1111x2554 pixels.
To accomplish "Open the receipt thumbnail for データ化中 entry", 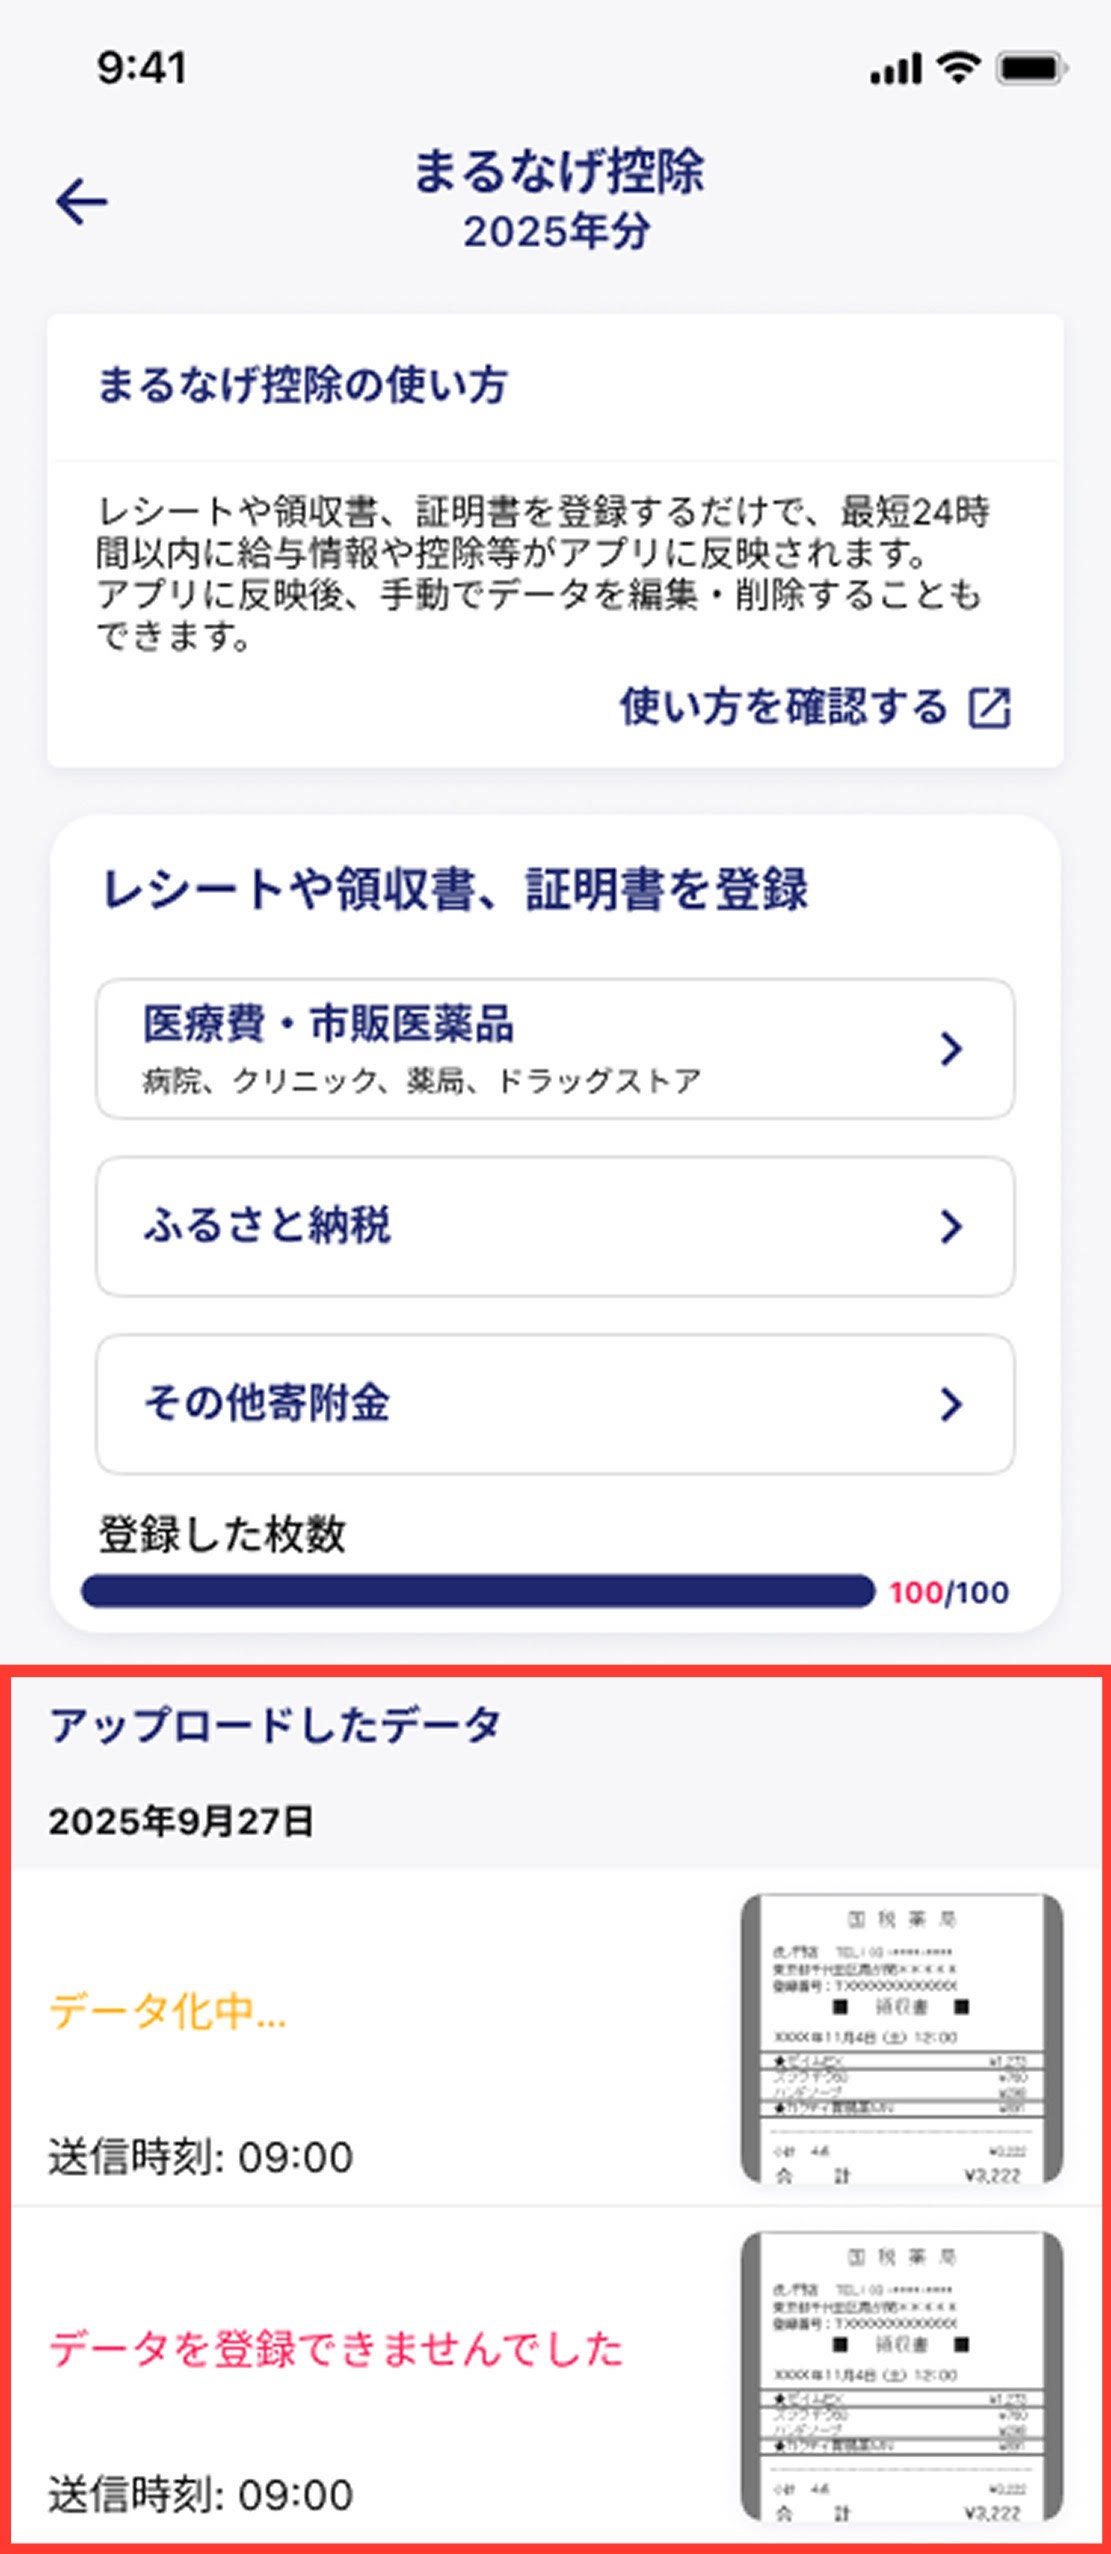I will click(902, 2038).
